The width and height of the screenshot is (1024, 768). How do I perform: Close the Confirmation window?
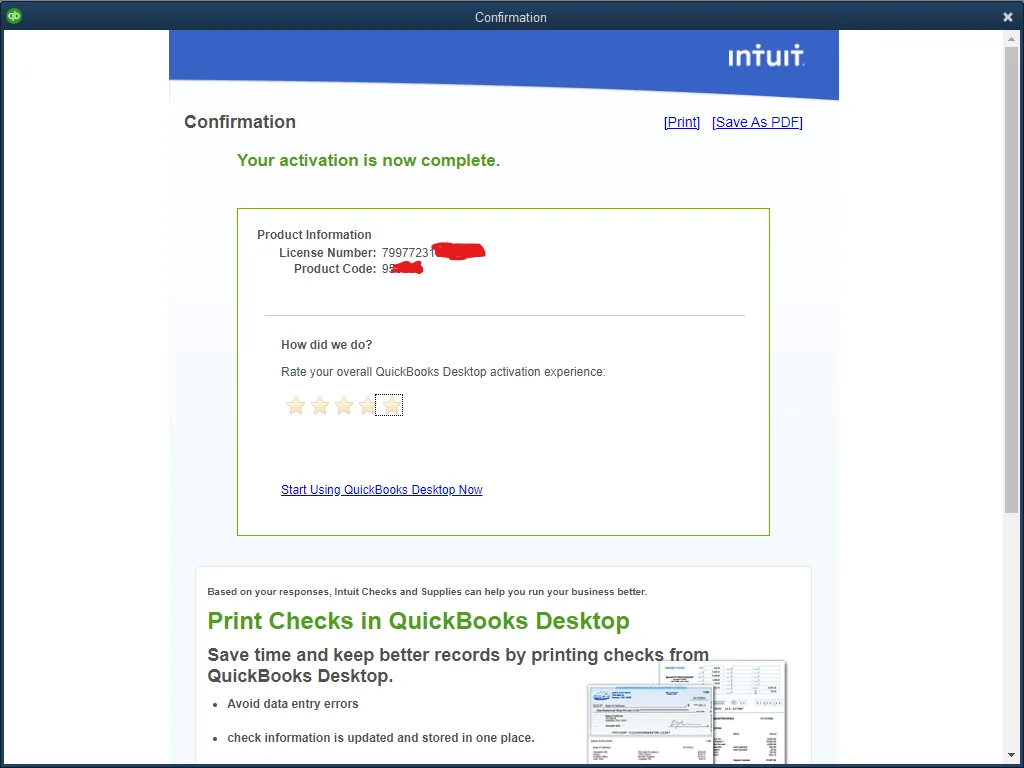click(1007, 16)
